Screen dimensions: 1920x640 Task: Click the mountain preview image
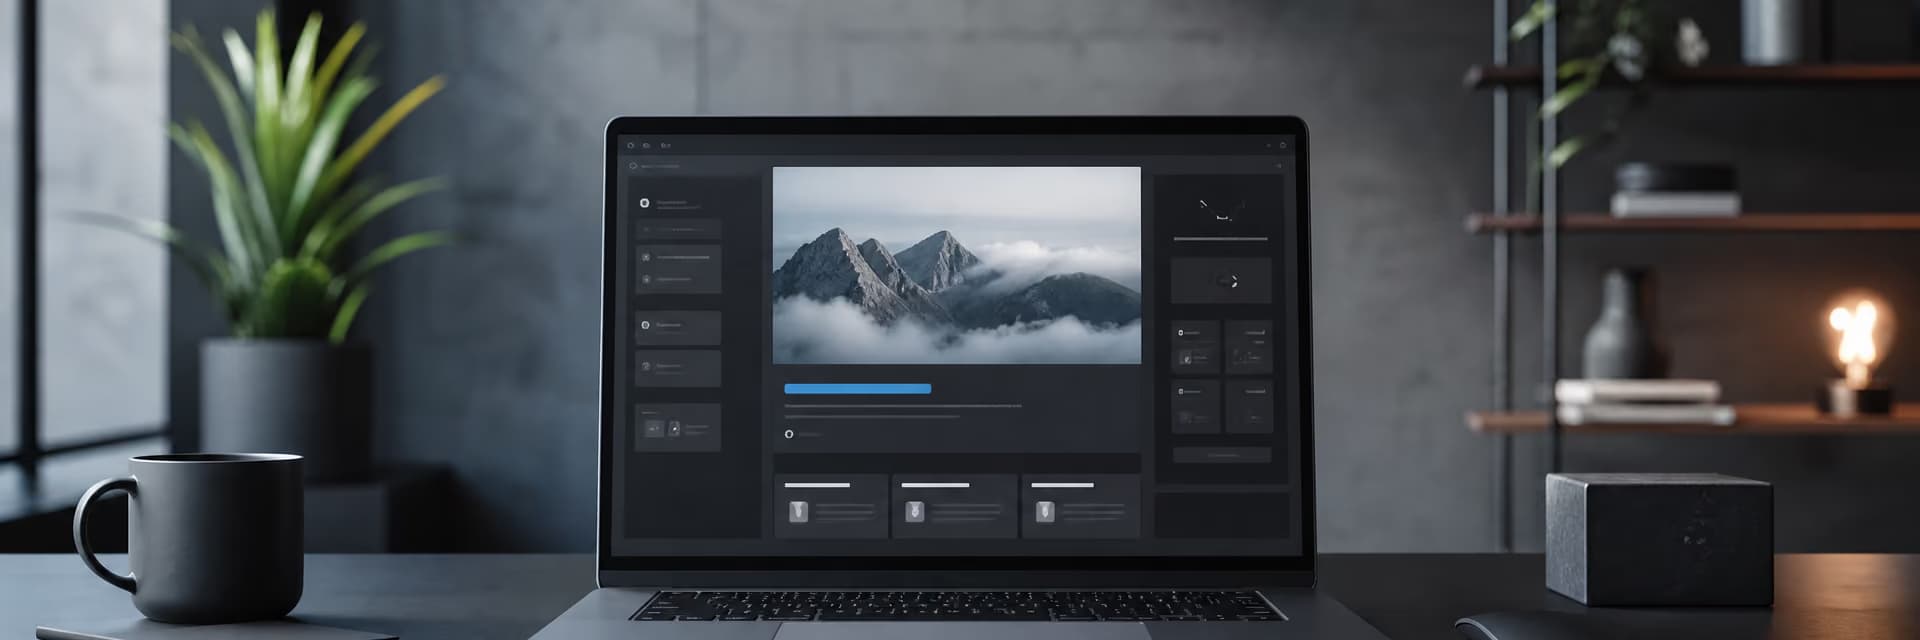[x=957, y=265]
